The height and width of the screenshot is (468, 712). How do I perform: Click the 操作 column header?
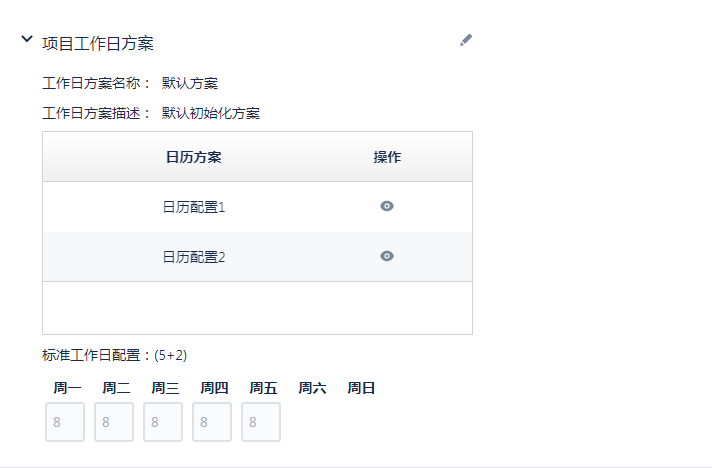point(387,157)
